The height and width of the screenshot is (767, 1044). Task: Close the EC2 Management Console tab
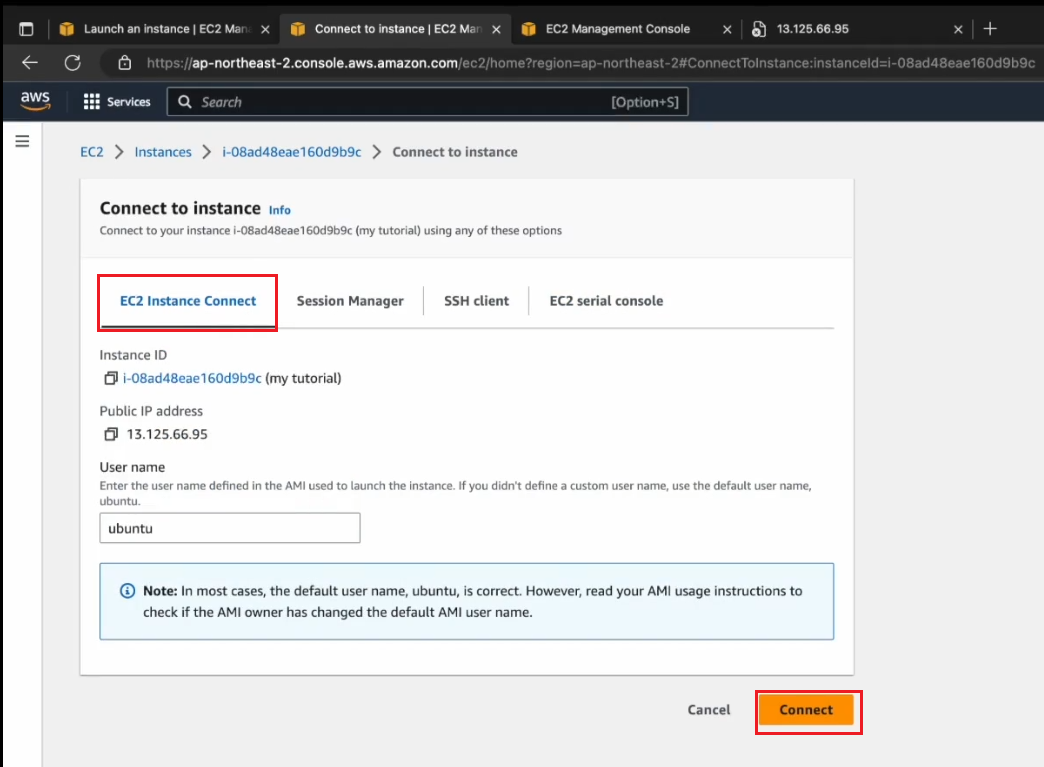pos(727,29)
